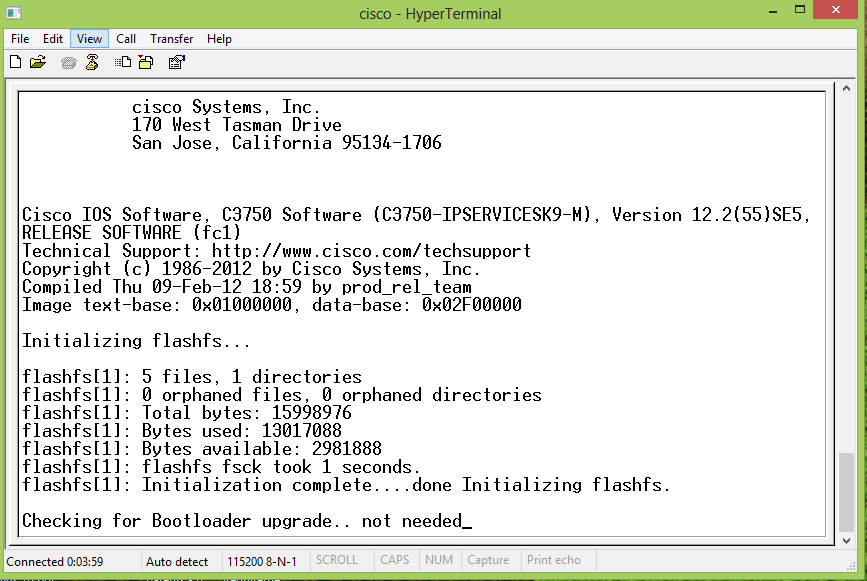Open the Call menu
This screenshot has height=581, width=867.
(x=126, y=38)
